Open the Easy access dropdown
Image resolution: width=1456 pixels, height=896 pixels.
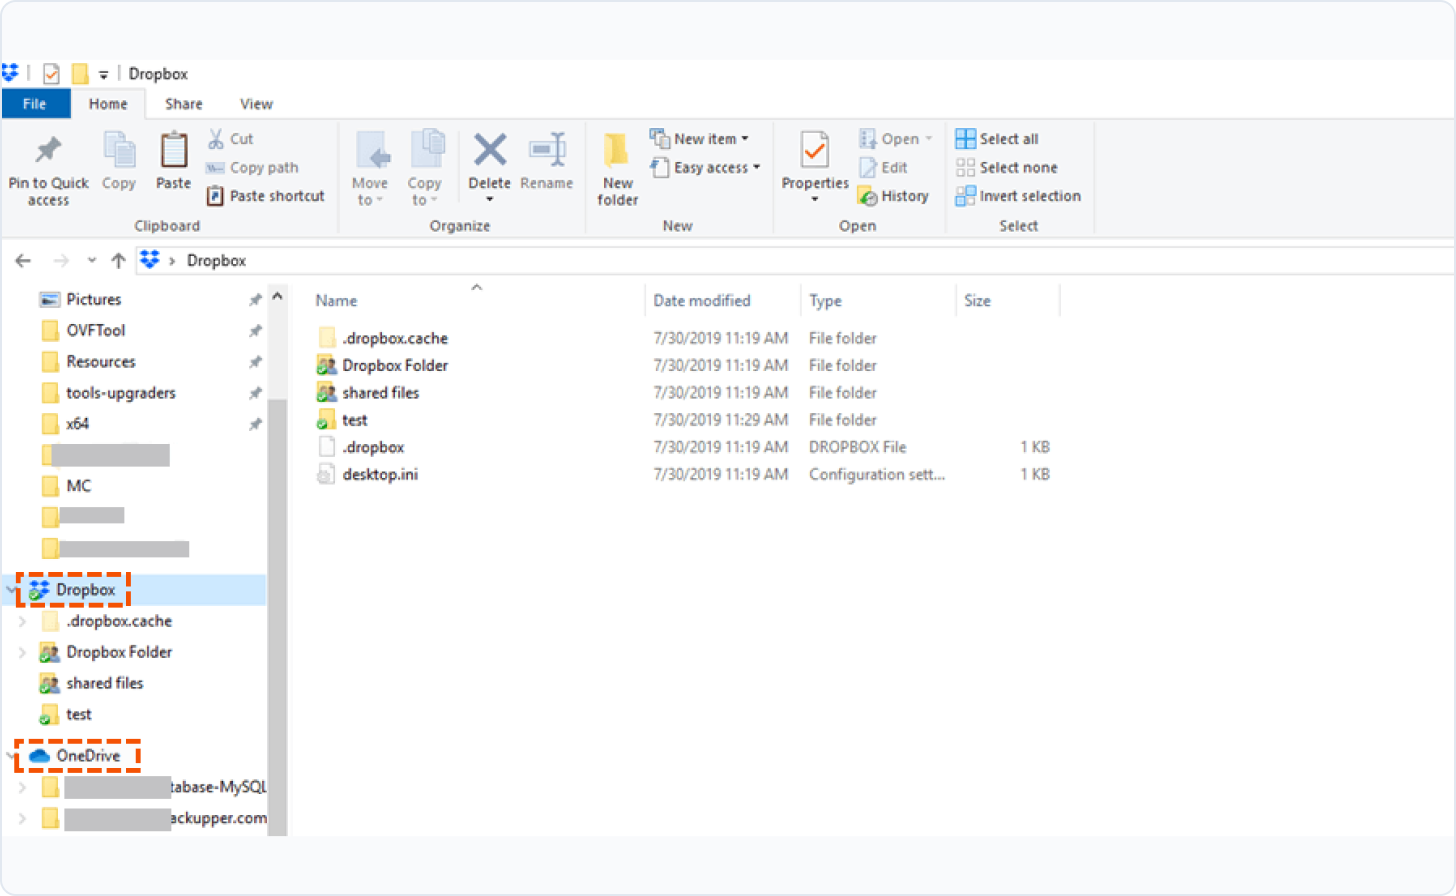click(x=705, y=167)
